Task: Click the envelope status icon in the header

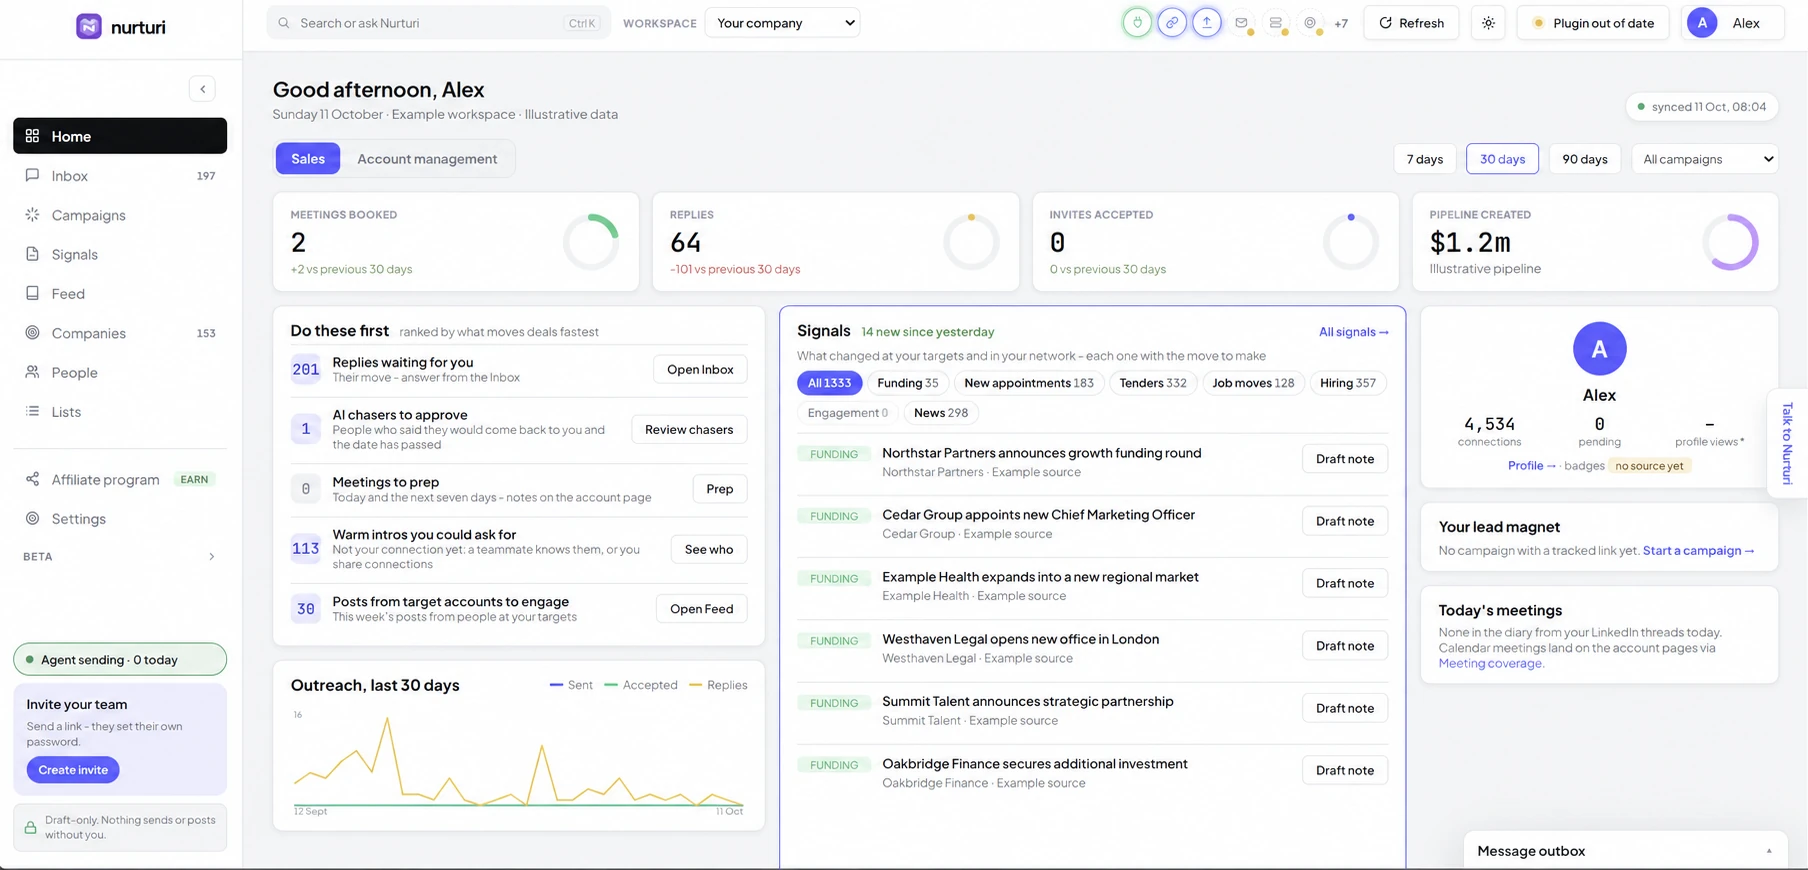Action: [x=1241, y=23]
